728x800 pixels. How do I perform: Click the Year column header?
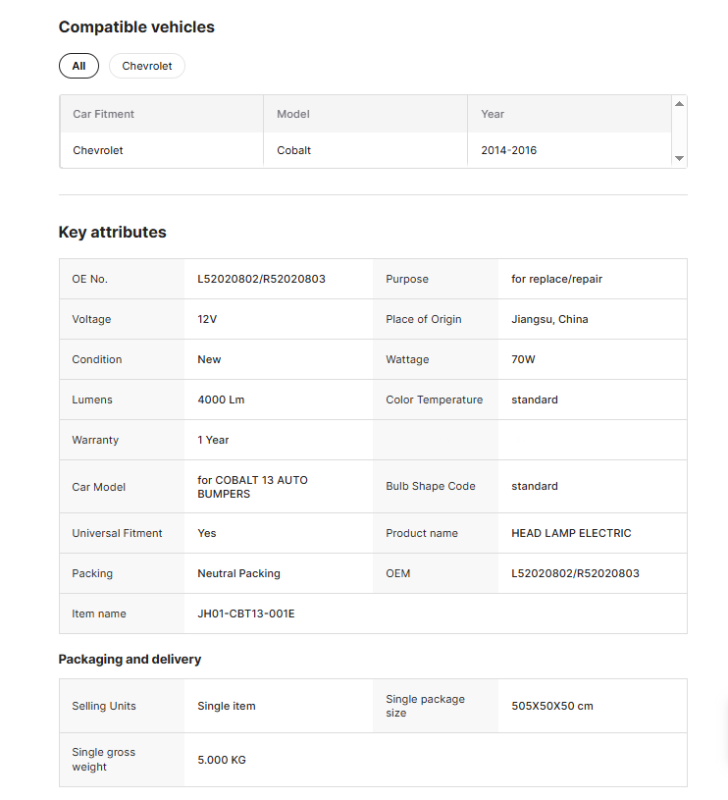(492, 114)
